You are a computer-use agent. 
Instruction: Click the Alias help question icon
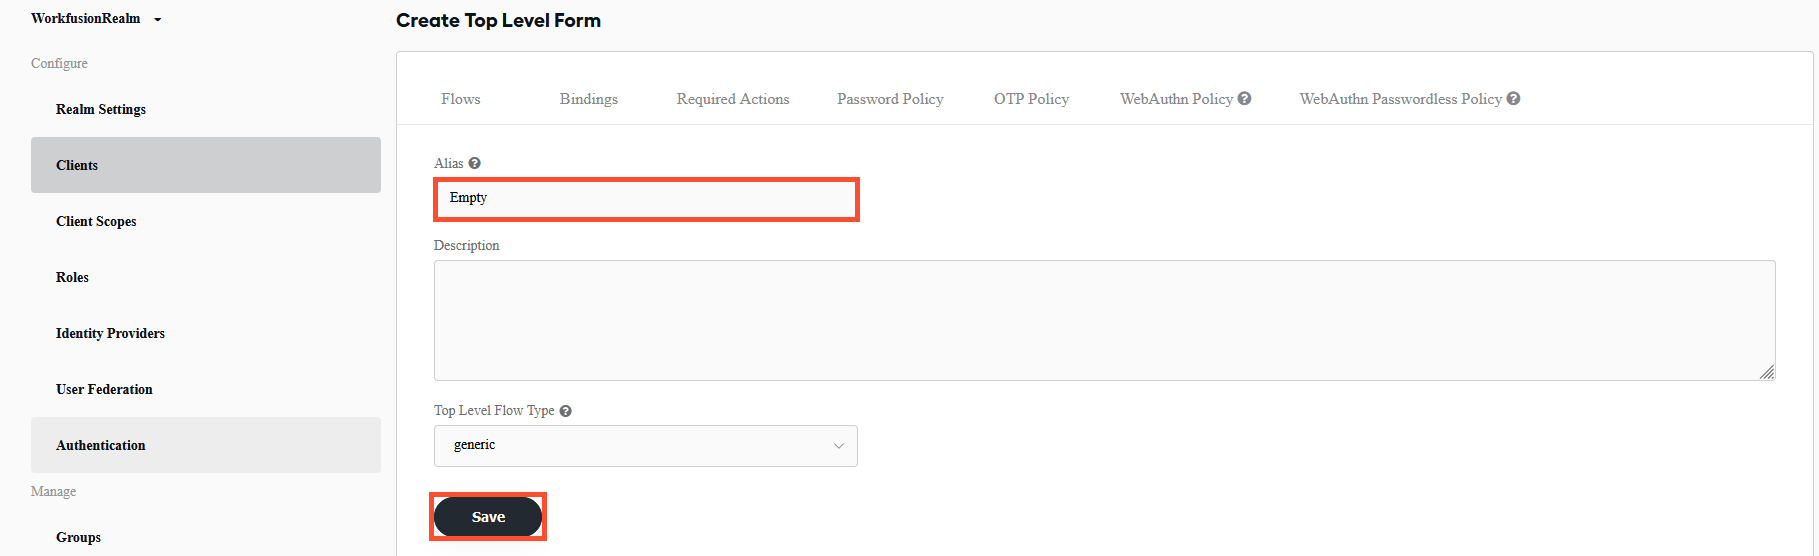click(474, 163)
